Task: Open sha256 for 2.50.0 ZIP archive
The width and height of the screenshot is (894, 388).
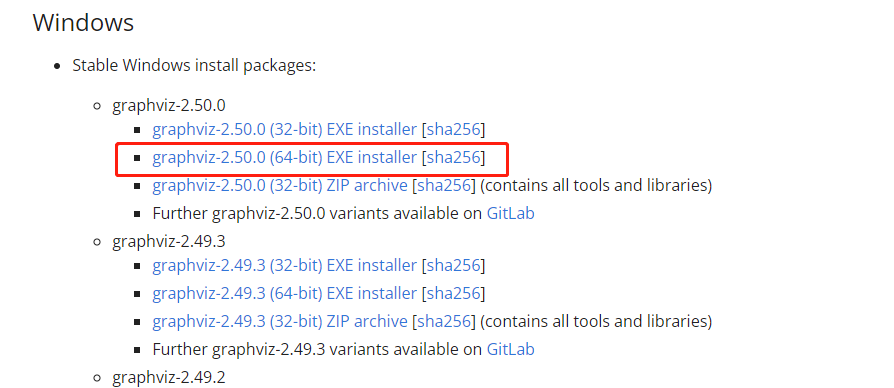Action: (444, 185)
